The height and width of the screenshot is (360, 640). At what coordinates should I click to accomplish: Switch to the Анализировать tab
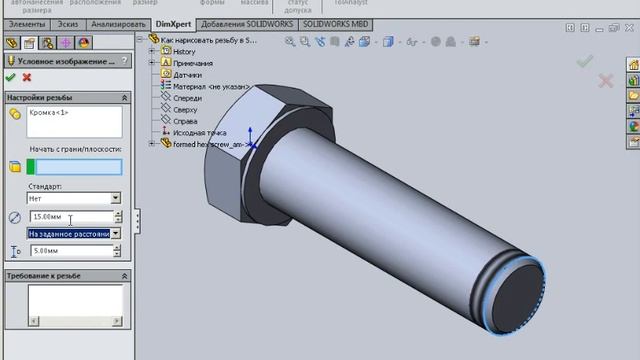tap(118, 24)
